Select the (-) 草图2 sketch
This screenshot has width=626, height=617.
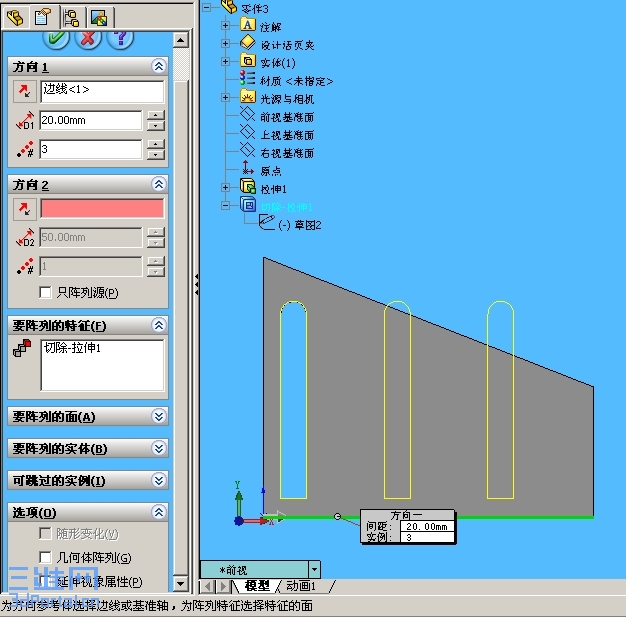pos(299,225)
